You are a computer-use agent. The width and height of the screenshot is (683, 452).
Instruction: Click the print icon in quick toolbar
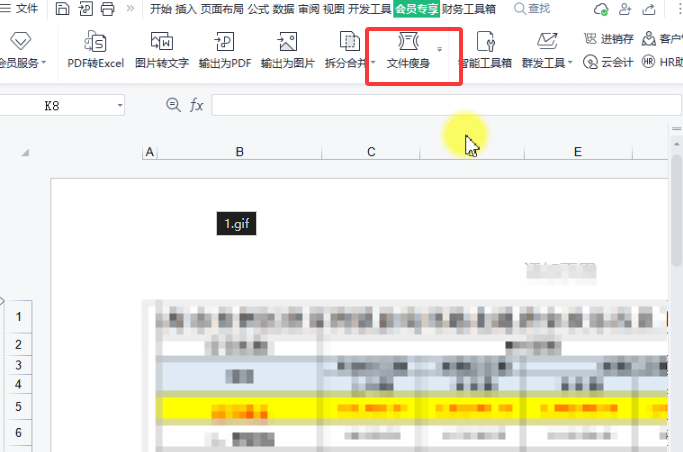click(x=108, y=9)
